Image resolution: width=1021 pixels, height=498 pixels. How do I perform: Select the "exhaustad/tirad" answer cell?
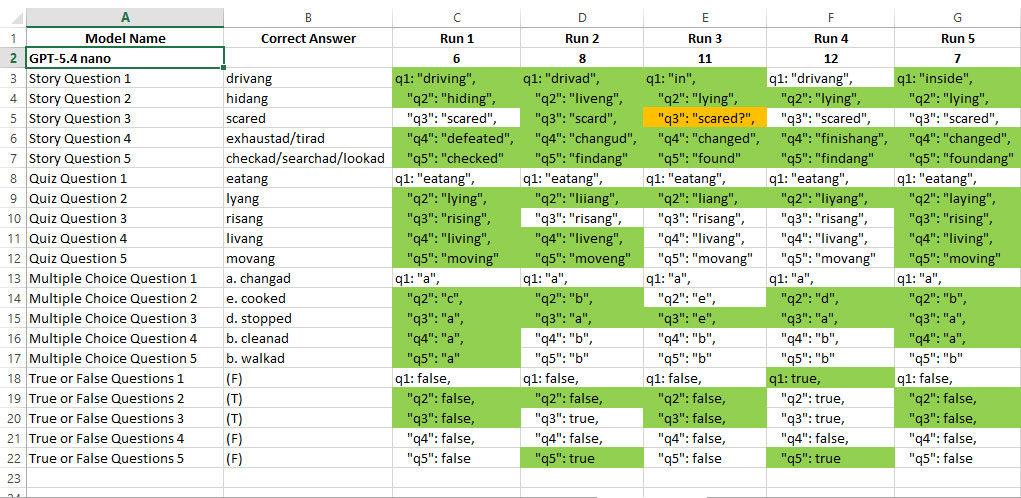[308, 138]
